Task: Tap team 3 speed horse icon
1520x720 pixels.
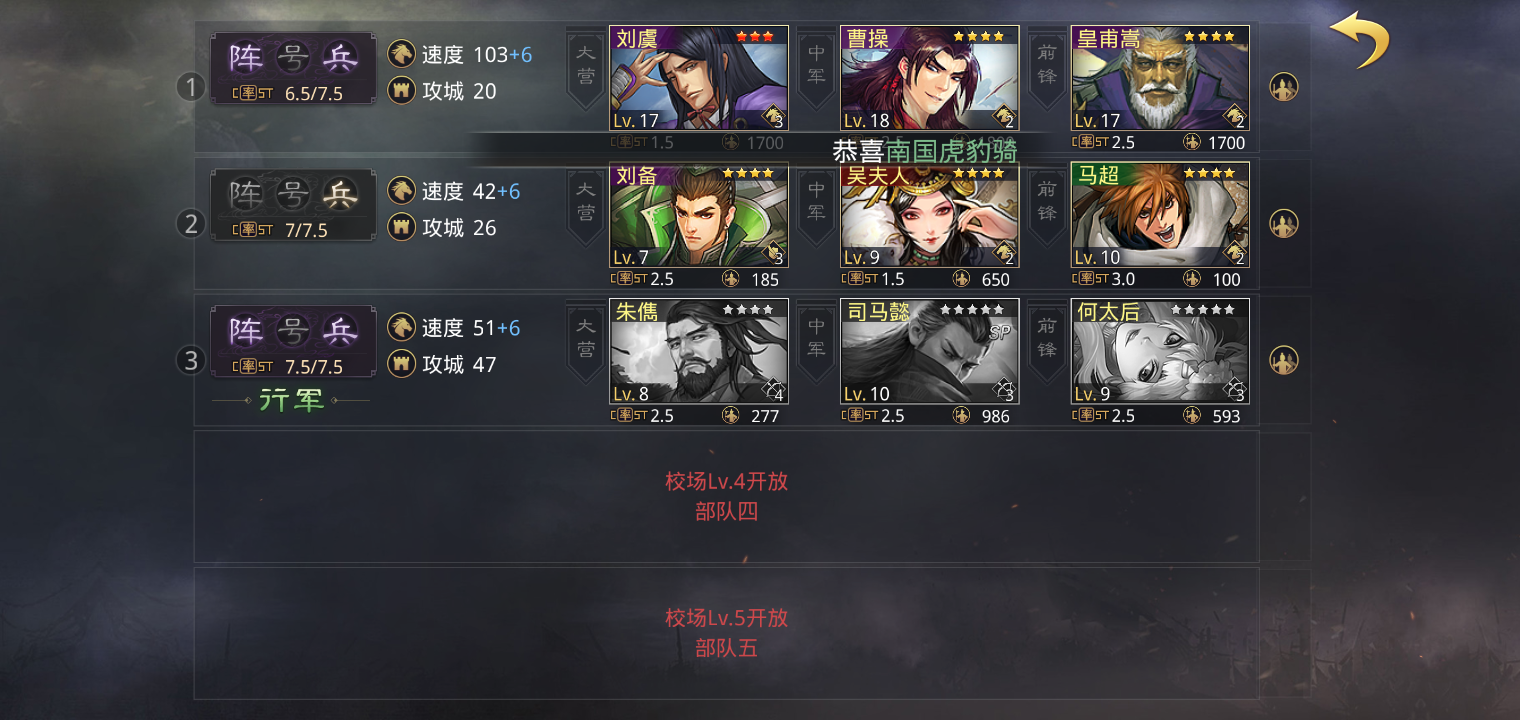Action: pyautogui.click(x=401, y=327)
